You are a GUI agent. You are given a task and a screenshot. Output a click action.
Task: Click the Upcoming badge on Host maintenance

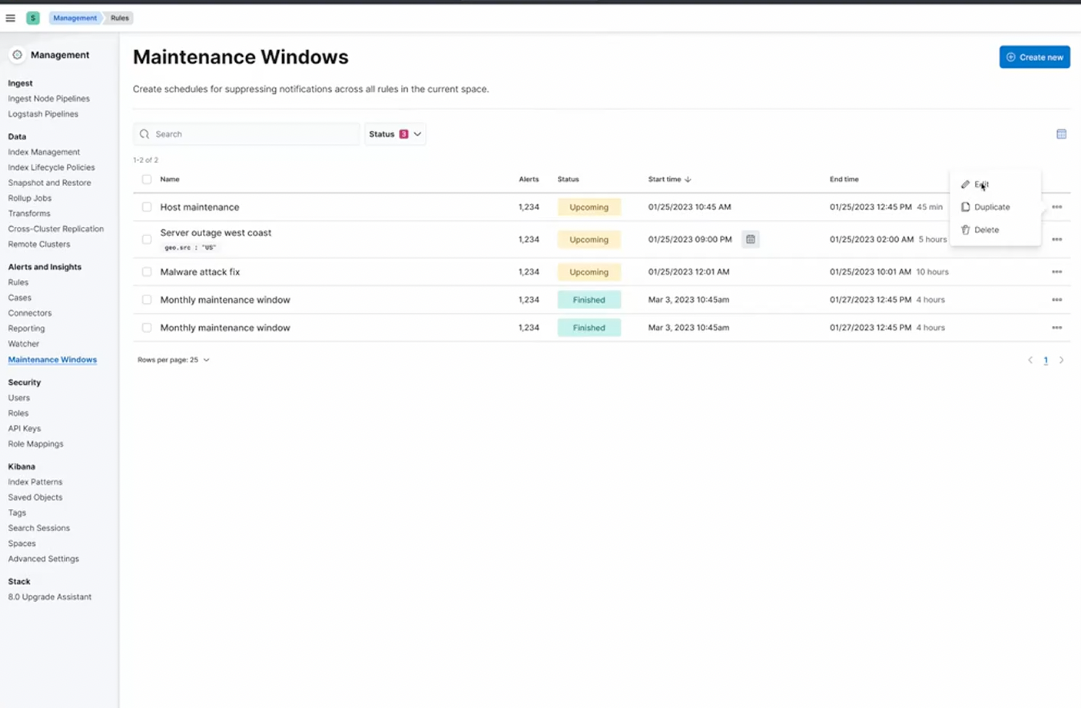click(x=589, y=207)
